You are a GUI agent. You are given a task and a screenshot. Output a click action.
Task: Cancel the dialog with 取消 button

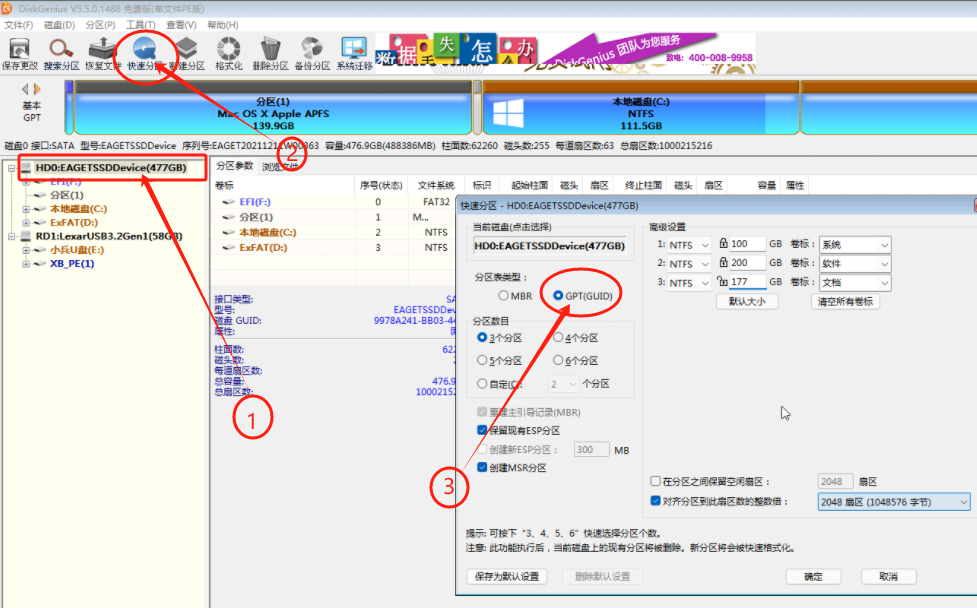(889, 576)
